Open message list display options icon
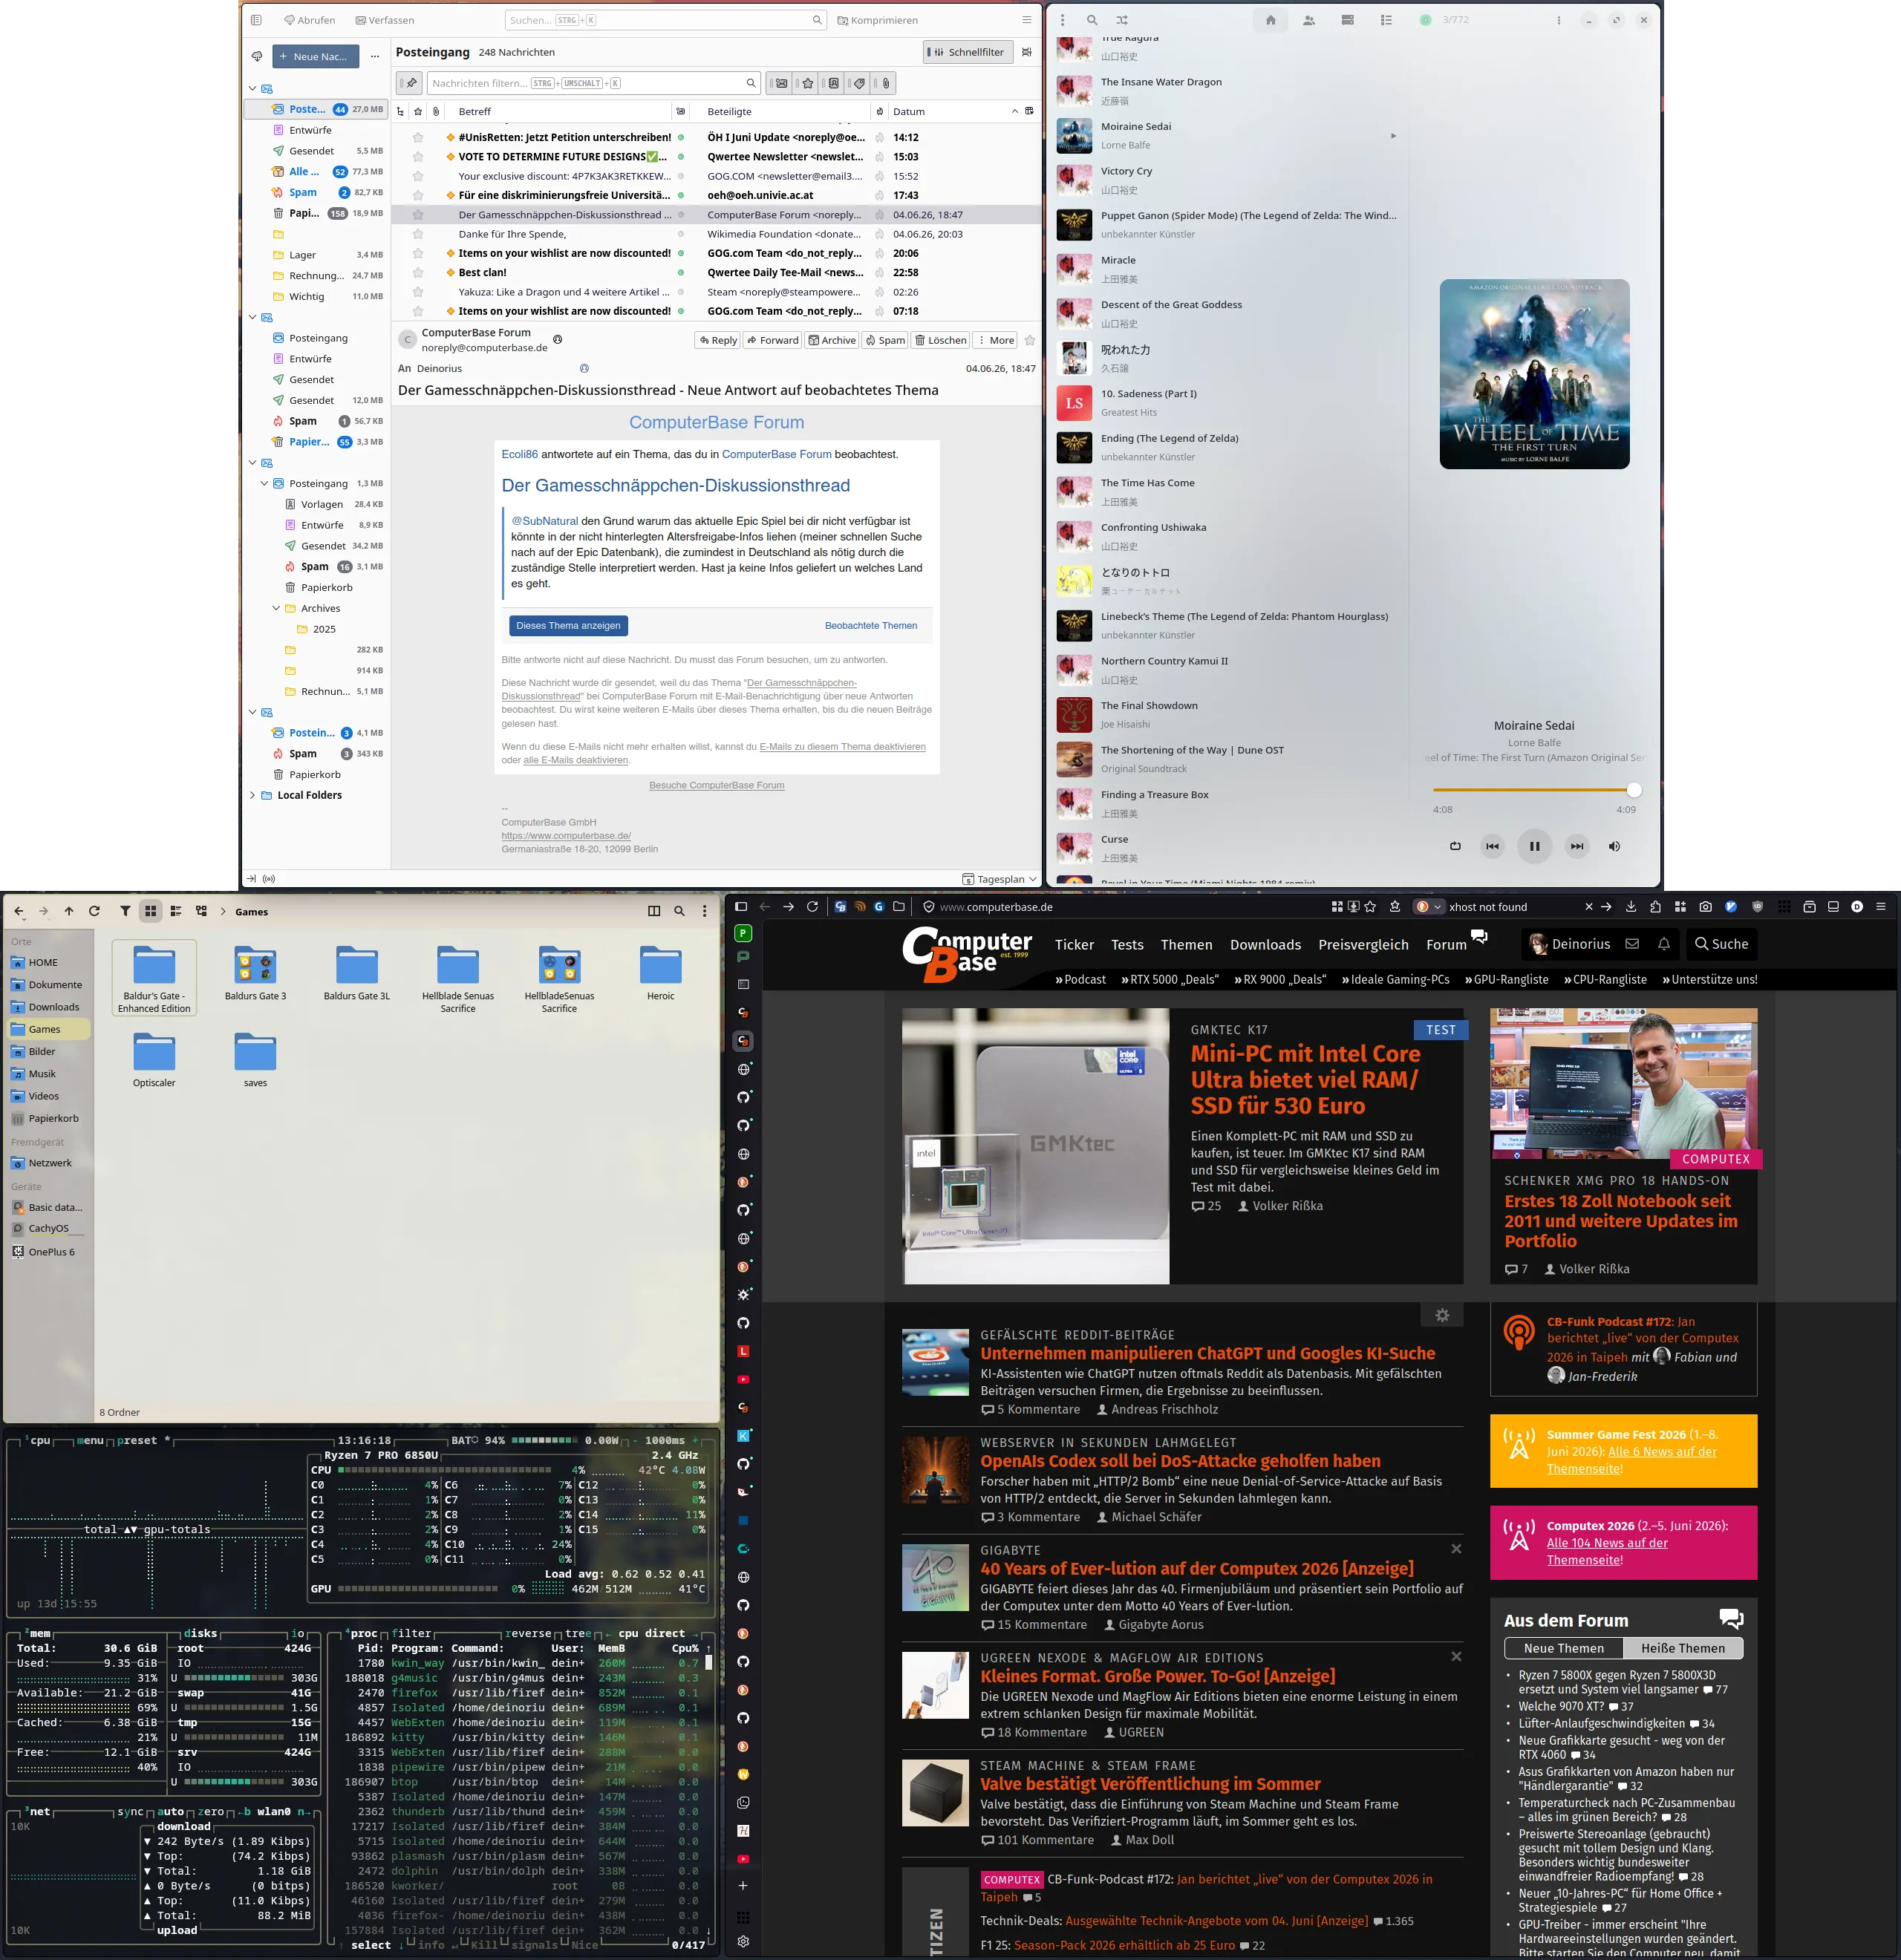Image resolution: width=1901 pixels, height=1960 pixels. pyautogui.click(x=1027, y=52)
